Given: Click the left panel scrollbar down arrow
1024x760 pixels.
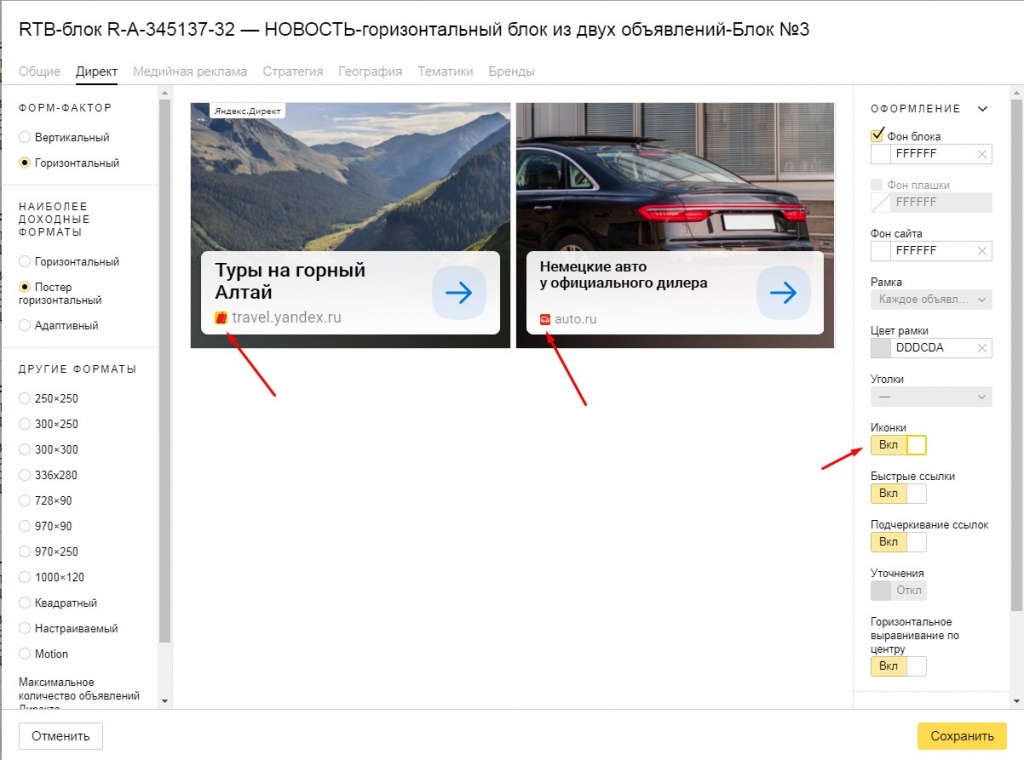Looking at the screenshot, I should (165, 701).
